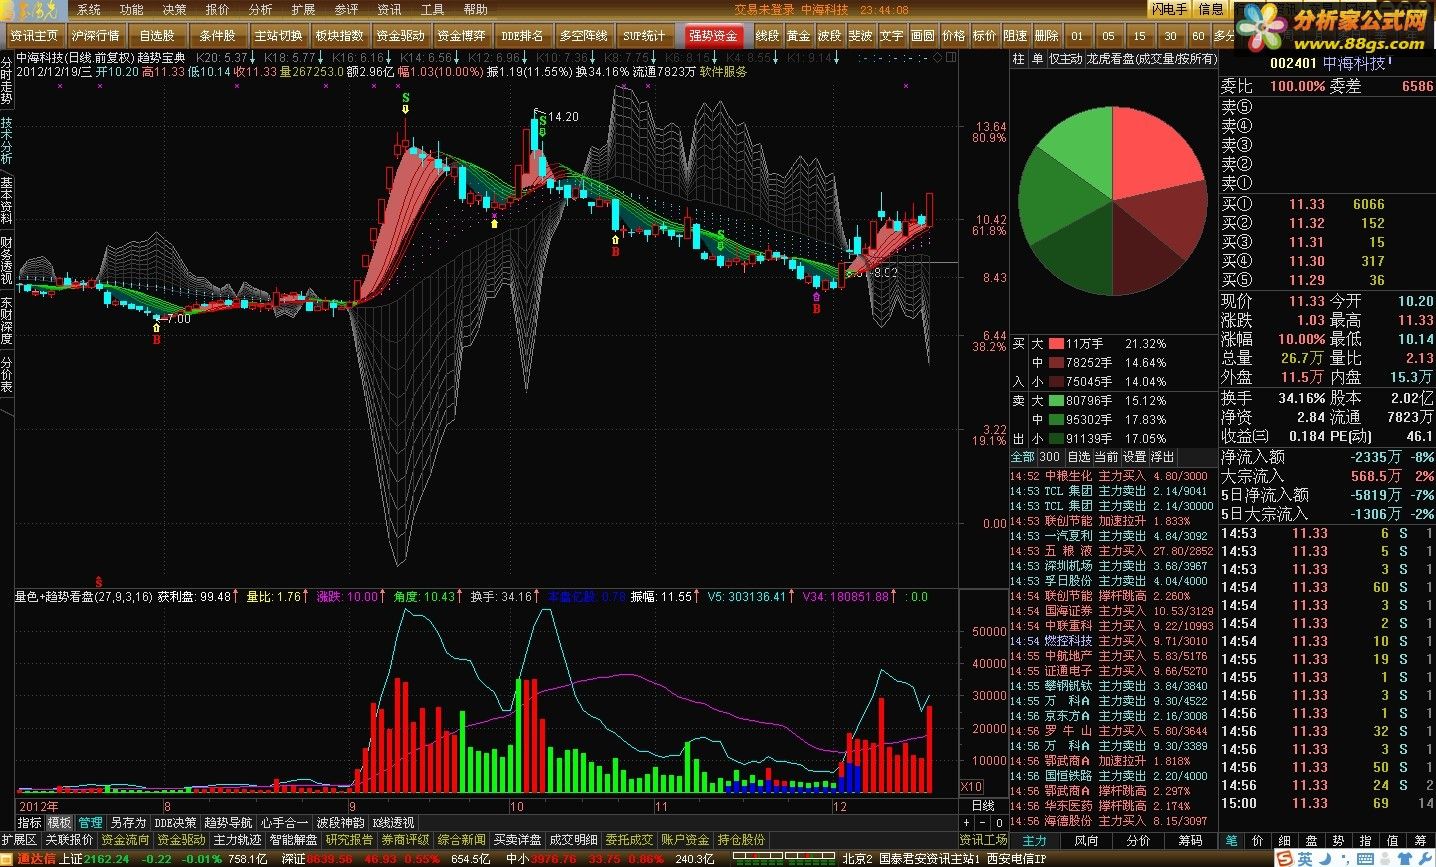This screenshot has height=867, width=1436.
Task: Select the 自选 filter in monitor list
Action: [x=1079, y=457]
